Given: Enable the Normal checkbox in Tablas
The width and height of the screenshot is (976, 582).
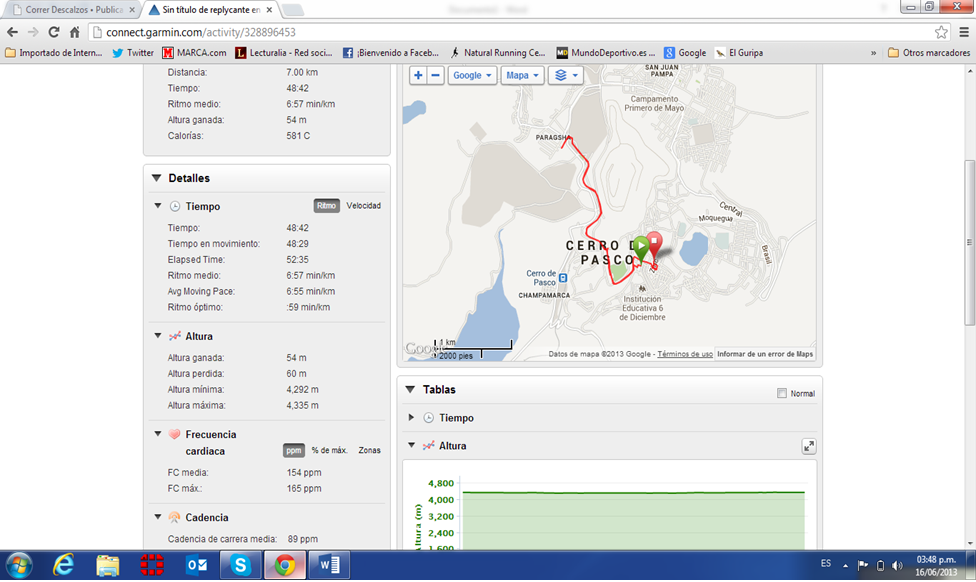Looking at the screenshot, I should [x=782, y=393].
